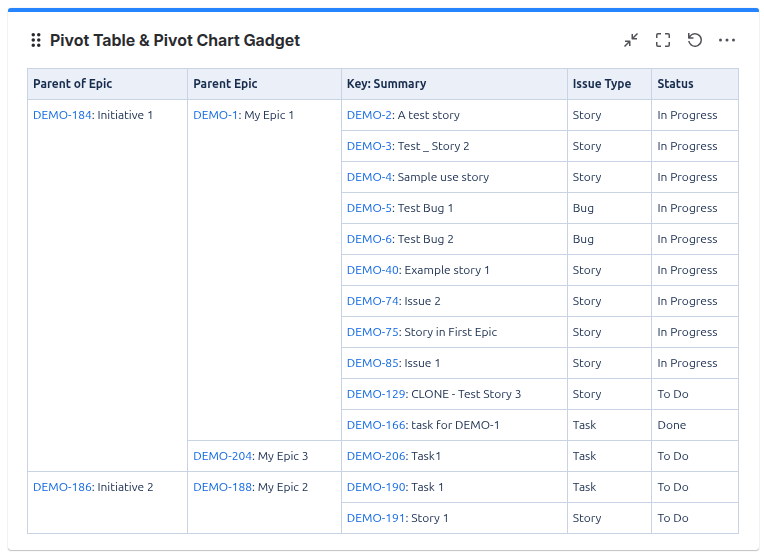The width and height of the screenshot is (764, 555).
Task: Open DEMO-184 Initiative 1 link
Action: (x=62, y=115)
